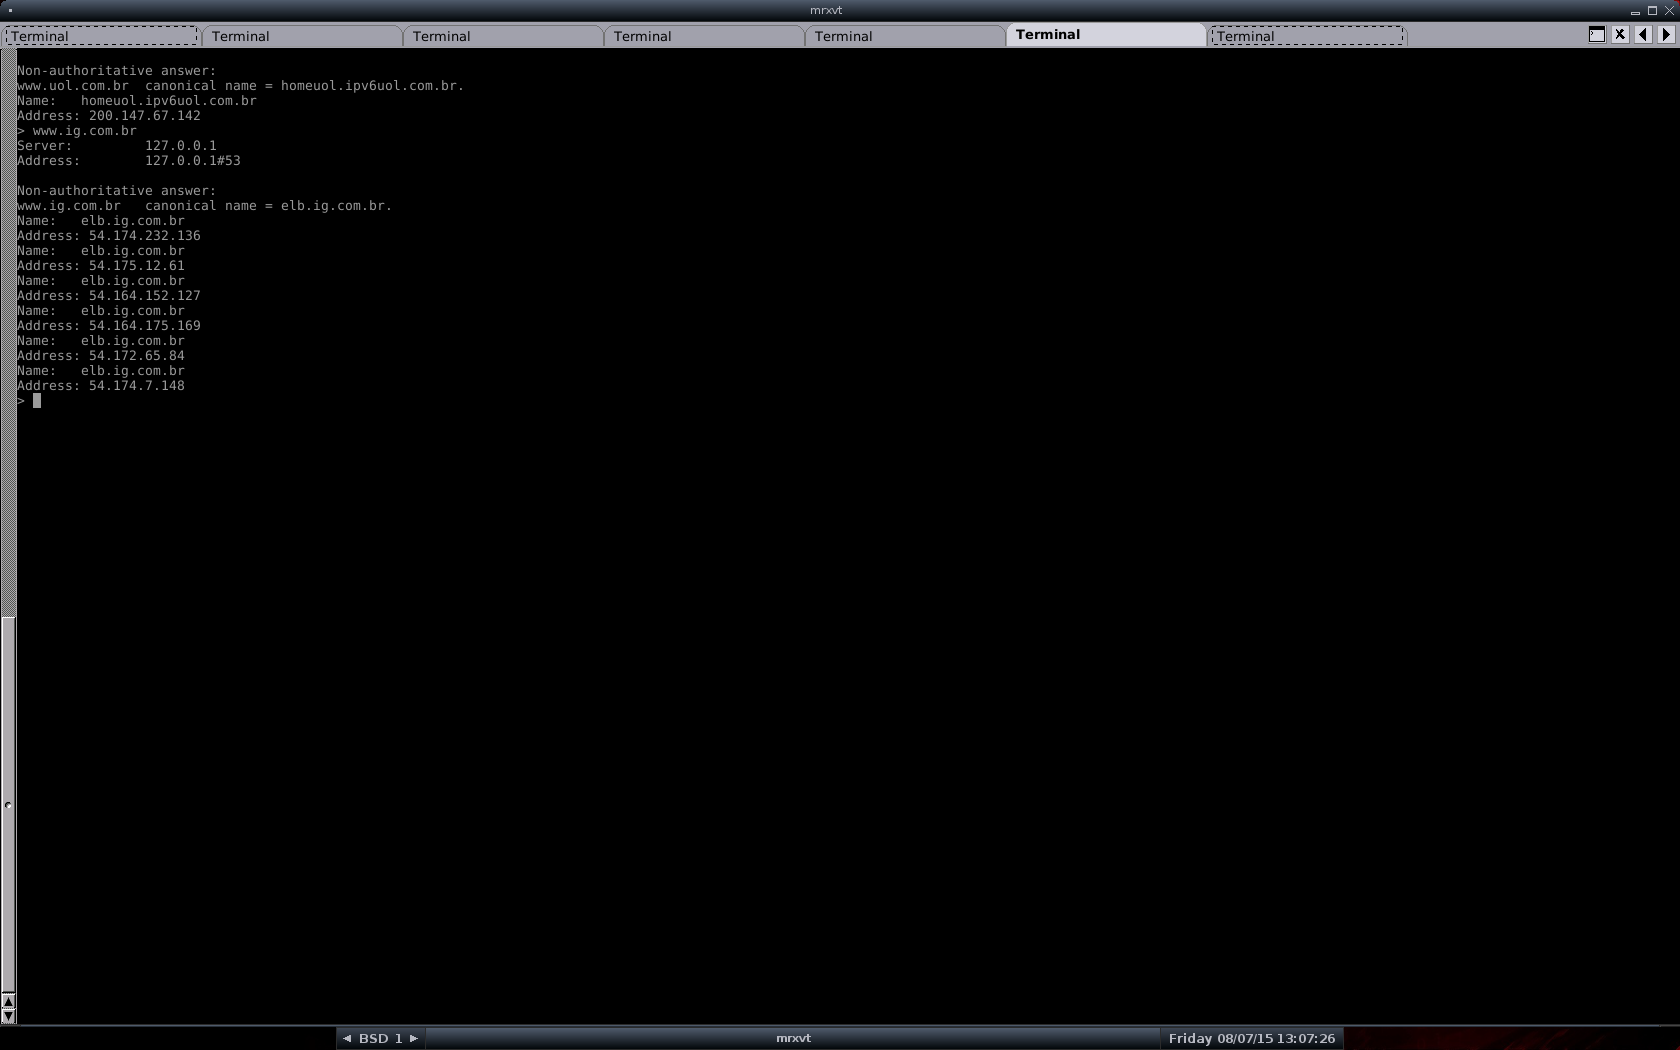Go to the previous tab with the left arrow
1680x1050 pixels.
pos(1643,34)
